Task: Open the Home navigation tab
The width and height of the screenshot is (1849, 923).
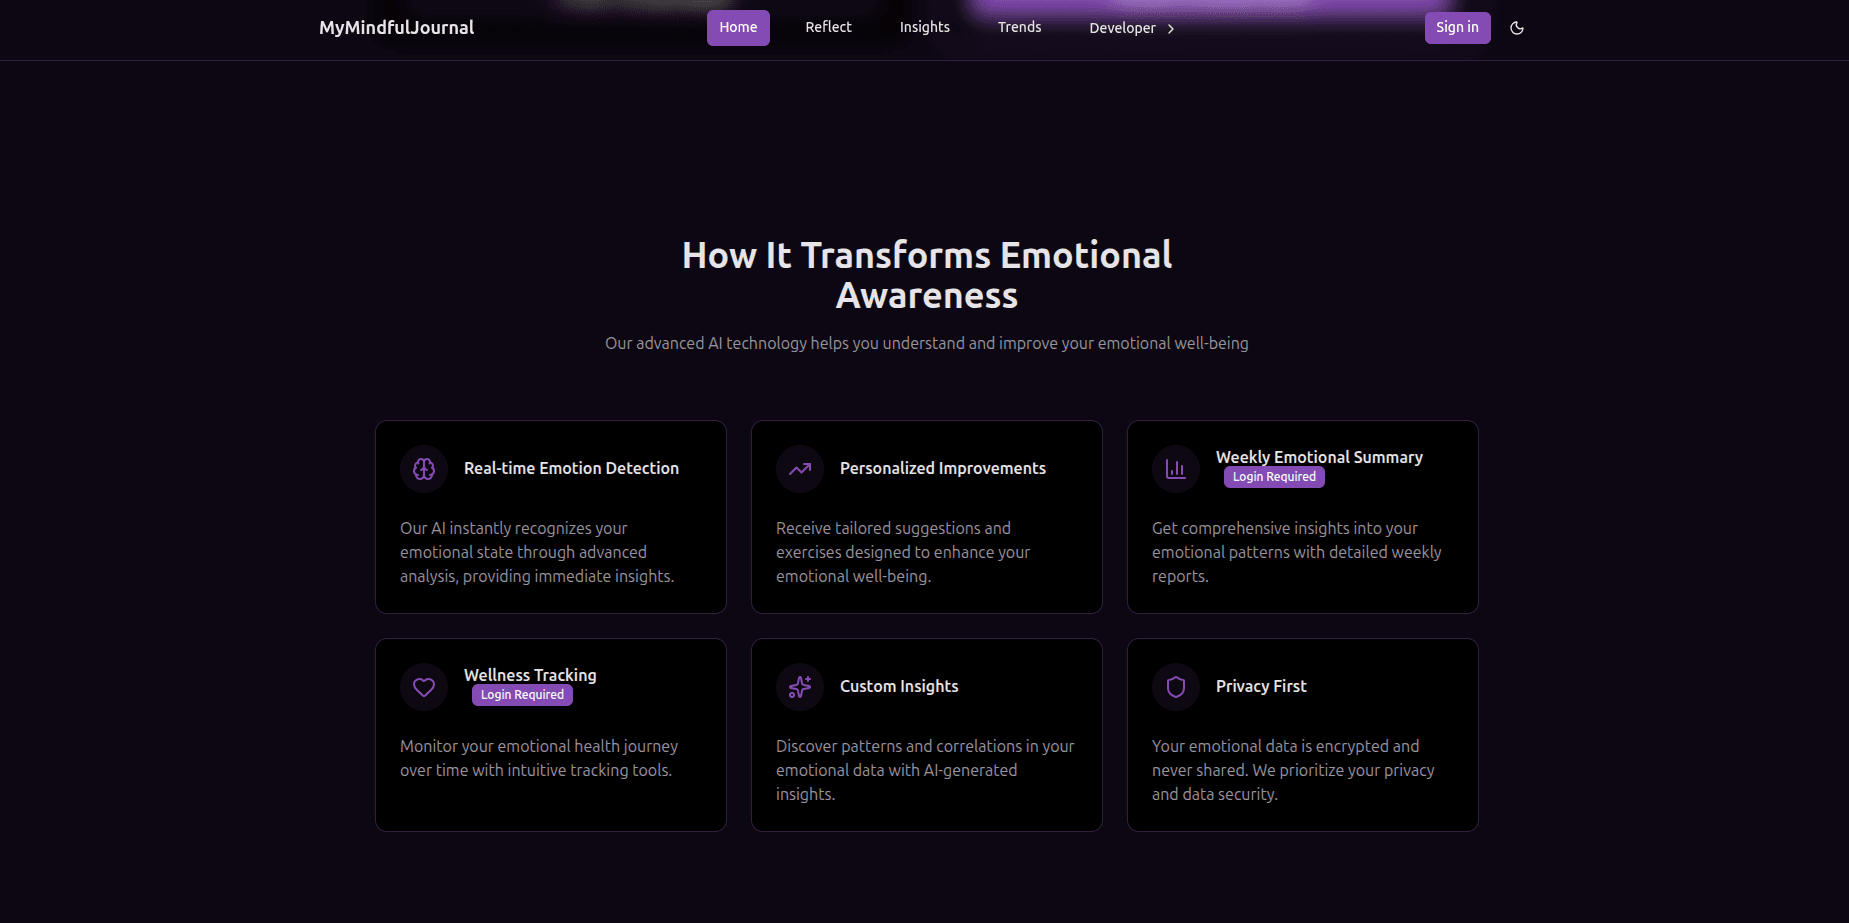Action: [738, 28]
